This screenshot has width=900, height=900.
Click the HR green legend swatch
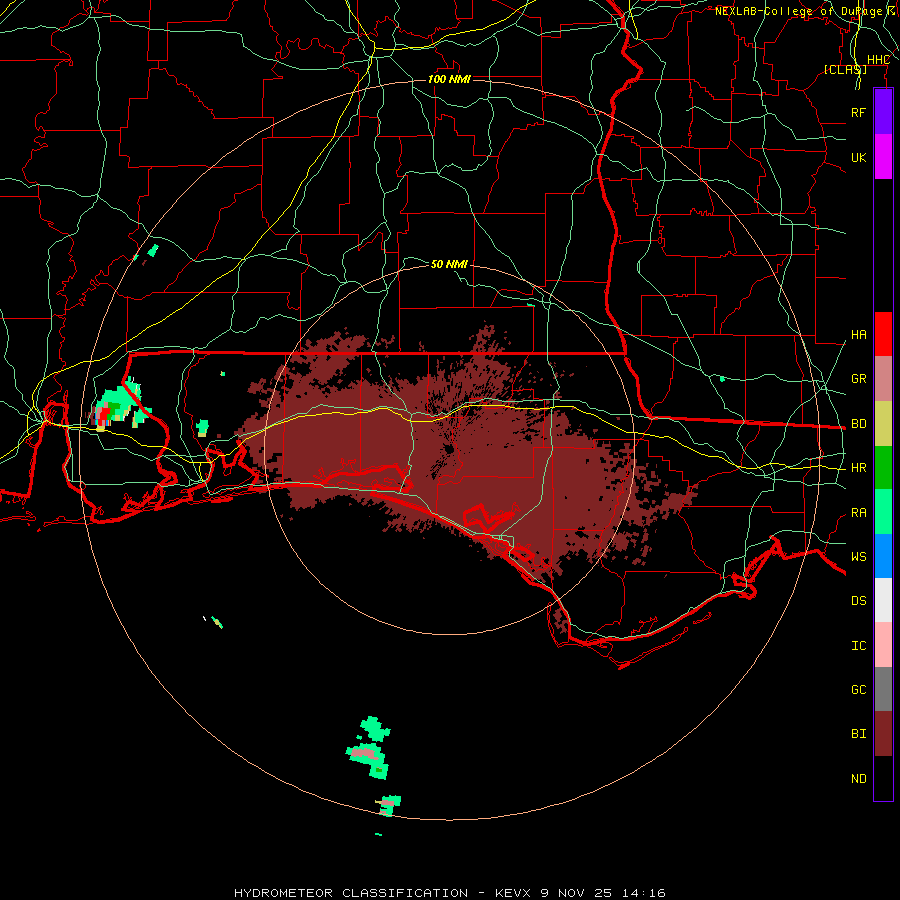pyautogui.click(x=883, y=467)
